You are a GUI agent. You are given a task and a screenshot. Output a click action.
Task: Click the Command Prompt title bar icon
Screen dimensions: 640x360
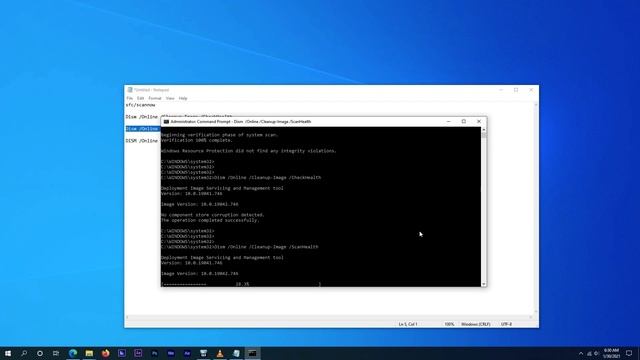166,122
